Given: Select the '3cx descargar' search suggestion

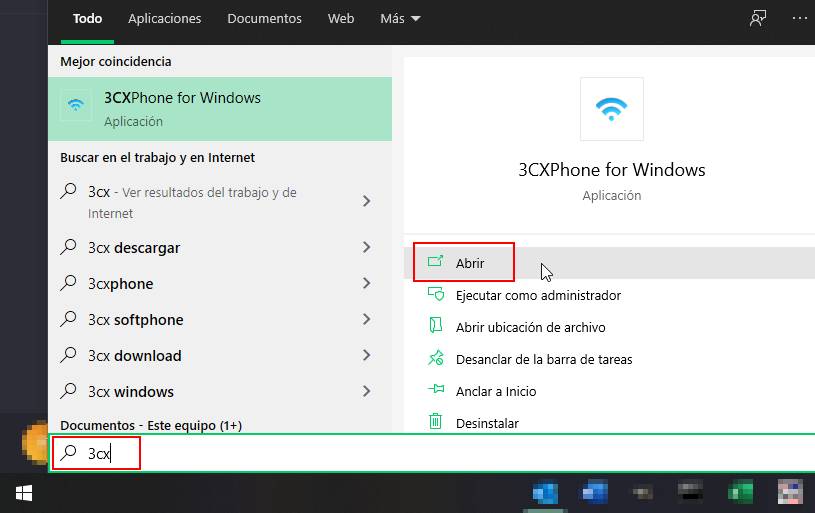Looking at the screenshot, I should (x=220, y=247).
